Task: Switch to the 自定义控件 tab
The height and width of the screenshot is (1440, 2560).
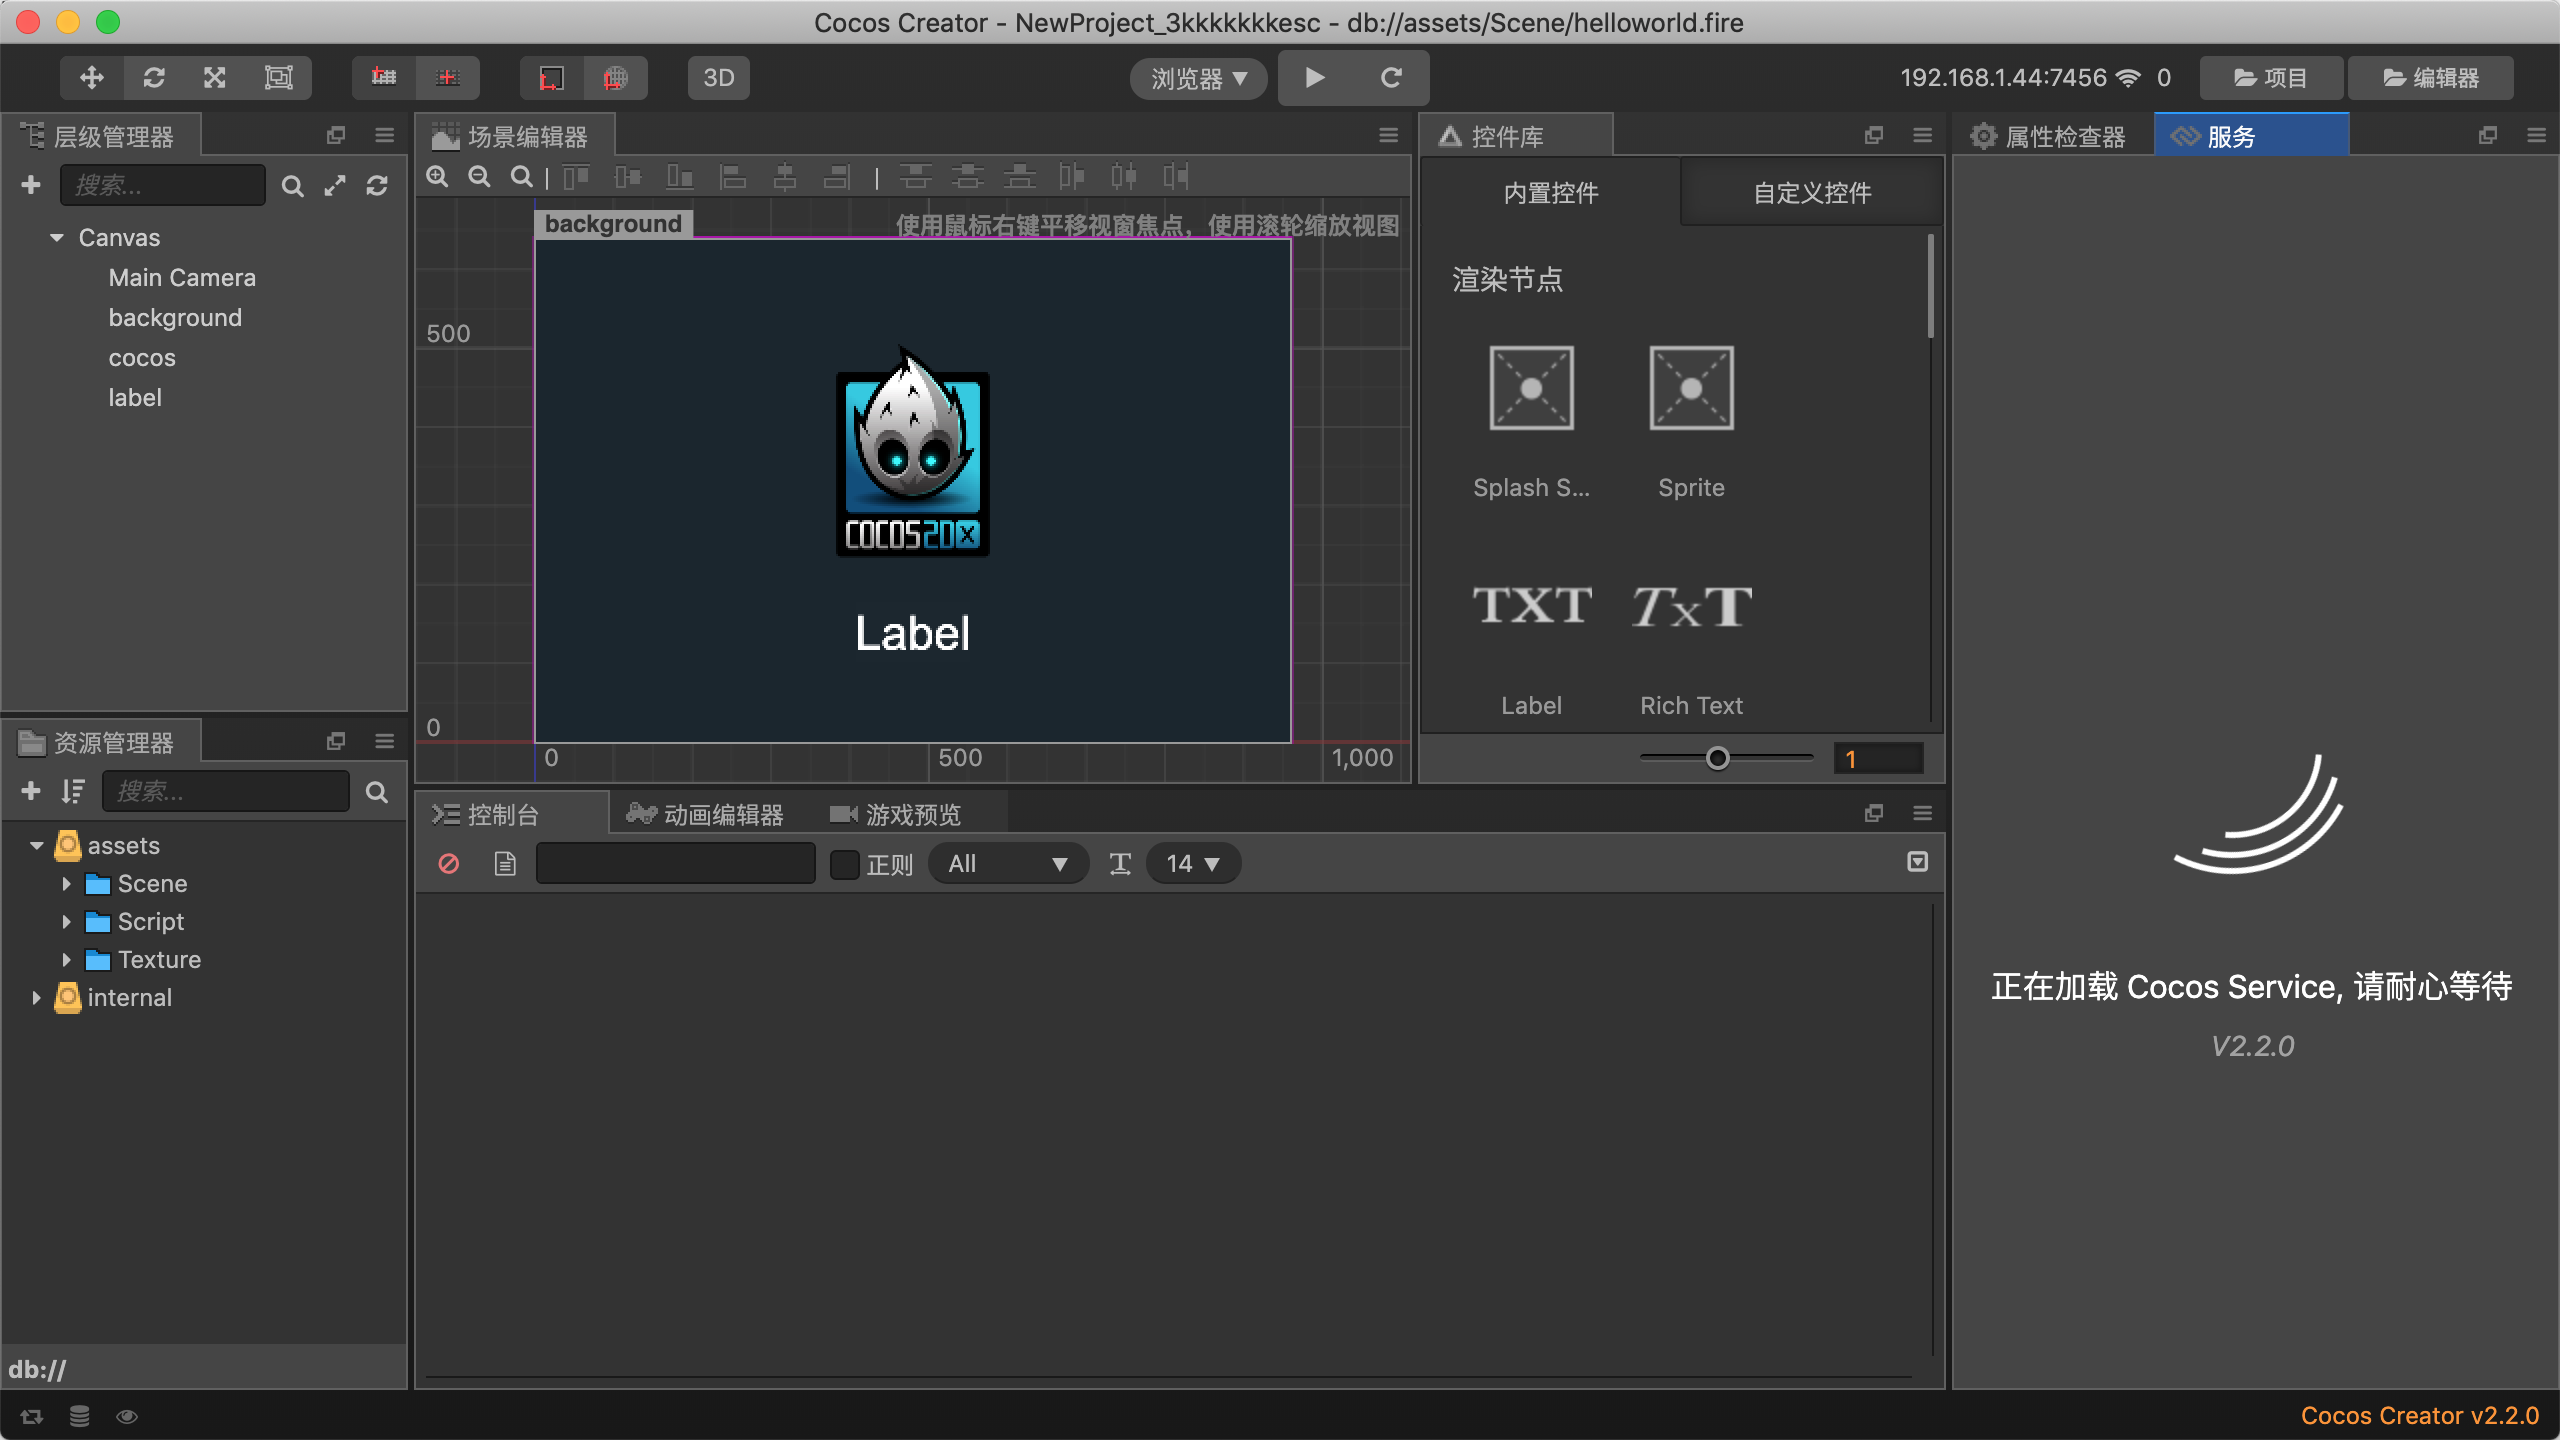Action: (1811, 193)
